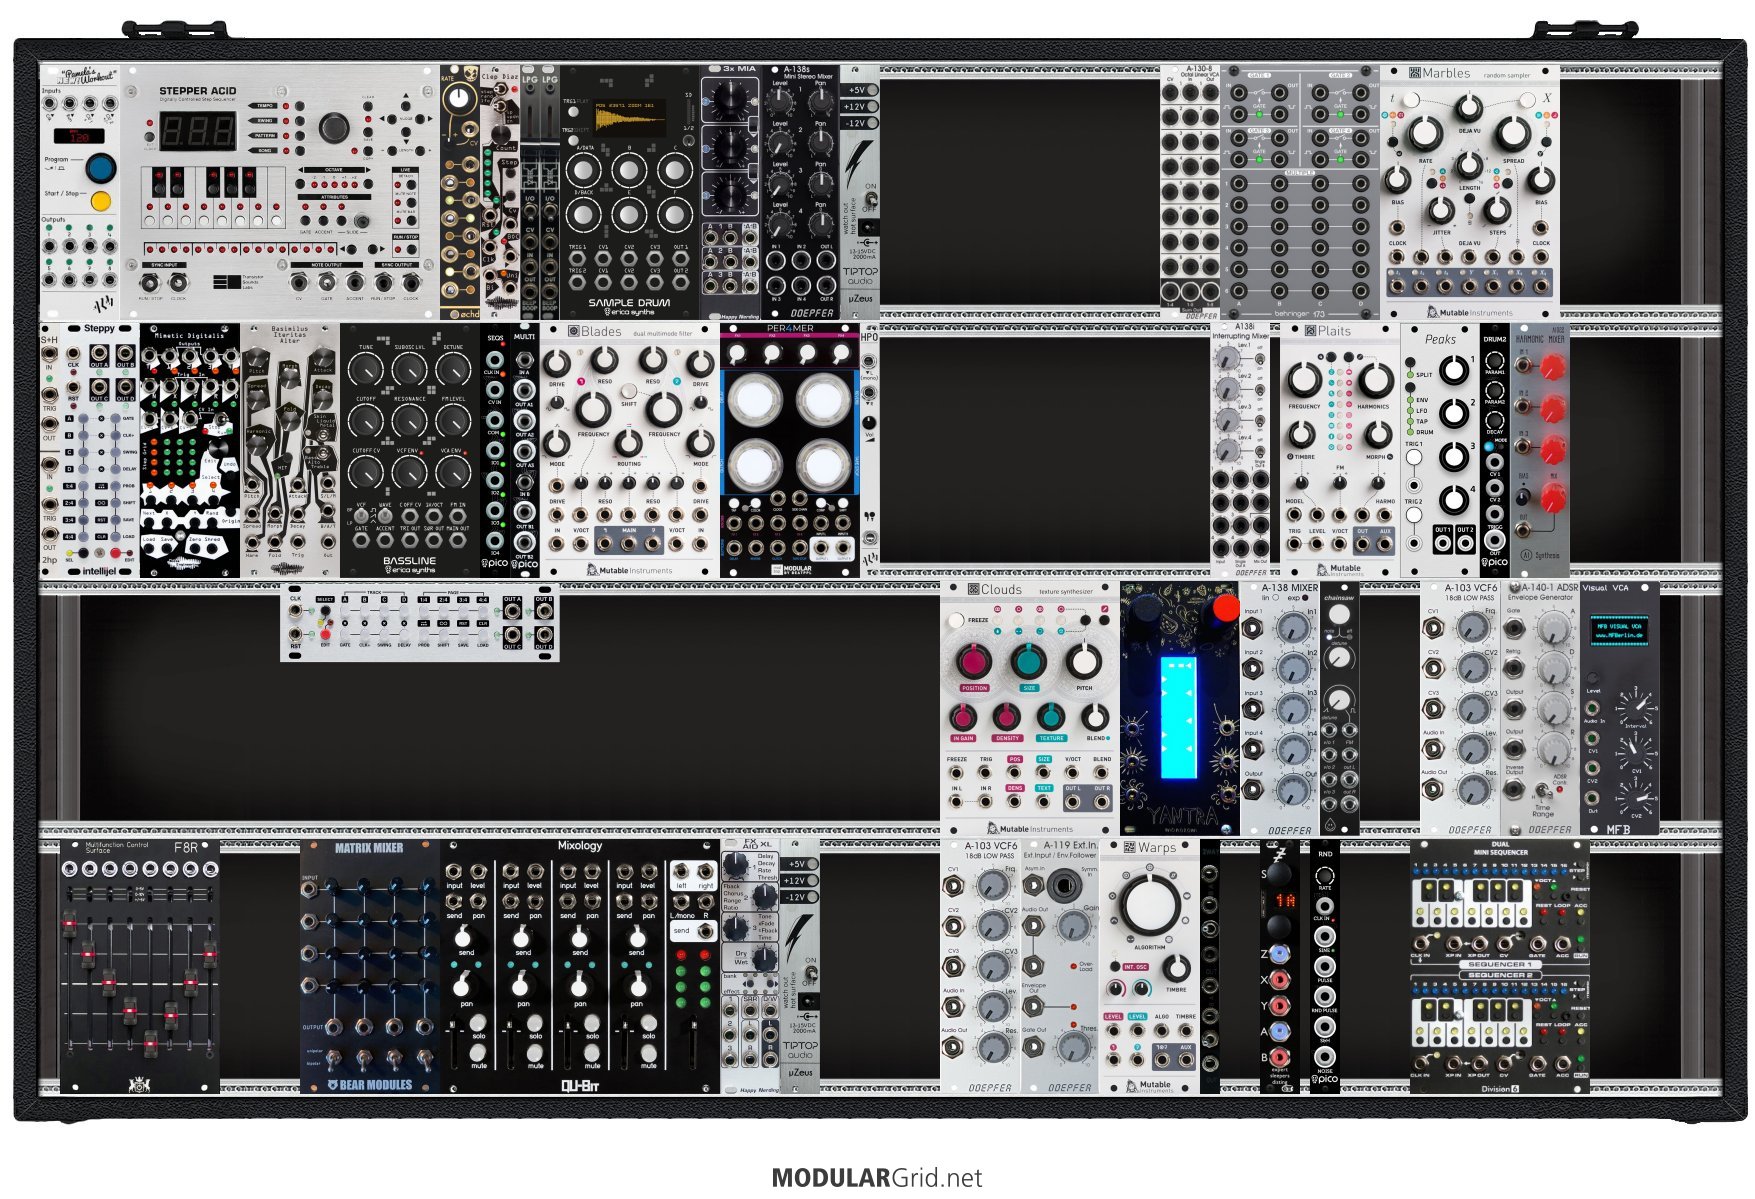
Task: Click the large black encoder on Stepper Acid
Action: [333, 128]
